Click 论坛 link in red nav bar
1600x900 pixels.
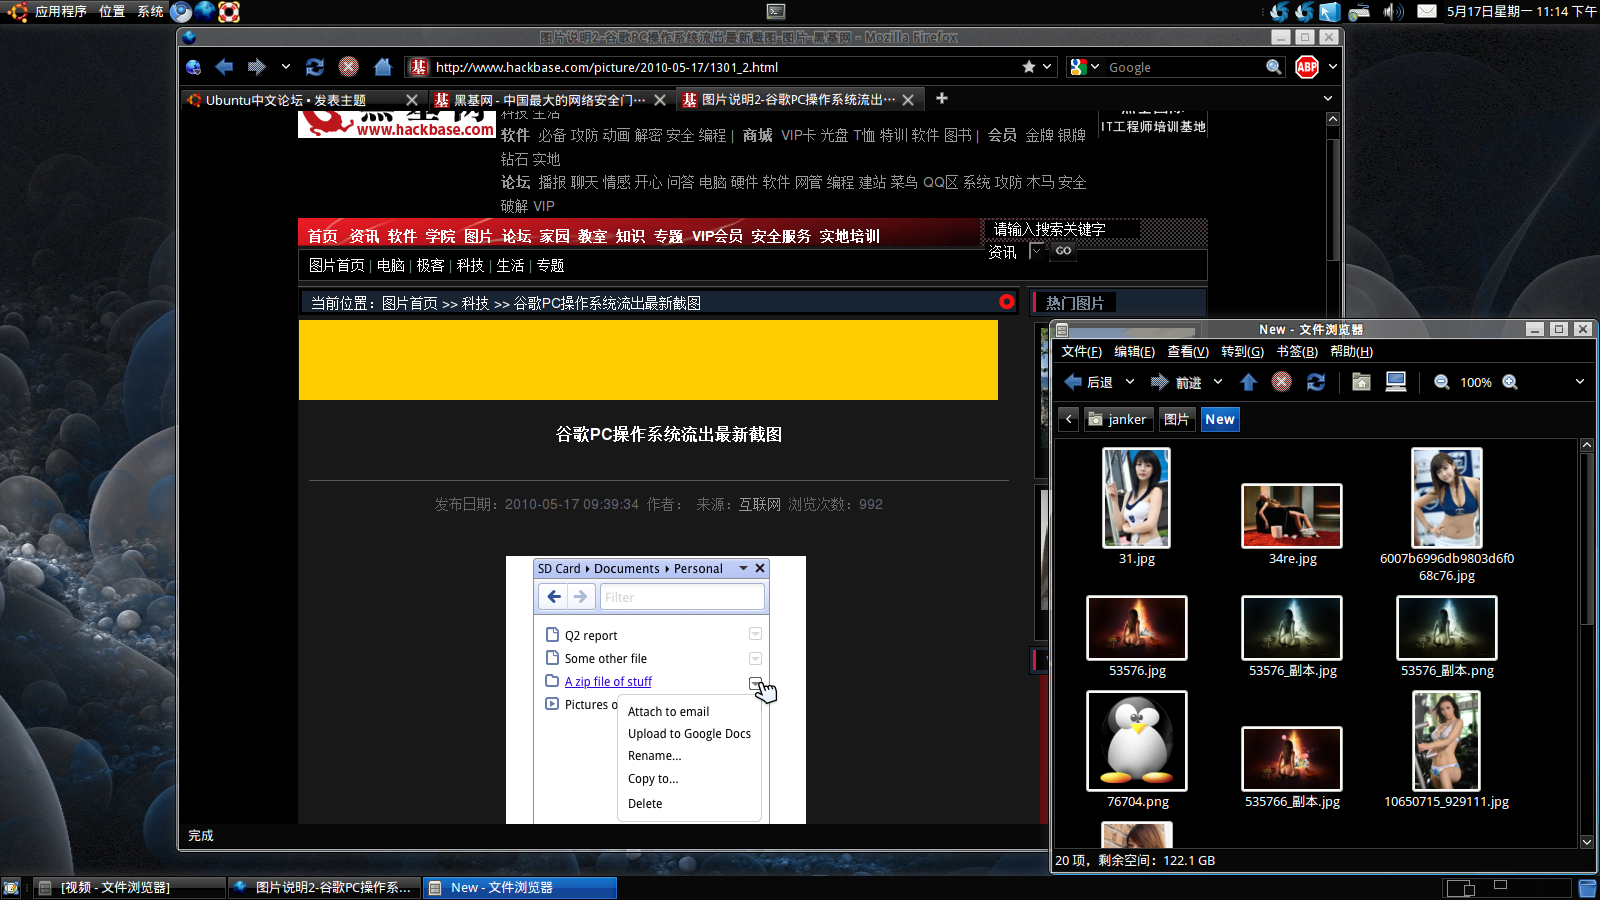(516, 236)
